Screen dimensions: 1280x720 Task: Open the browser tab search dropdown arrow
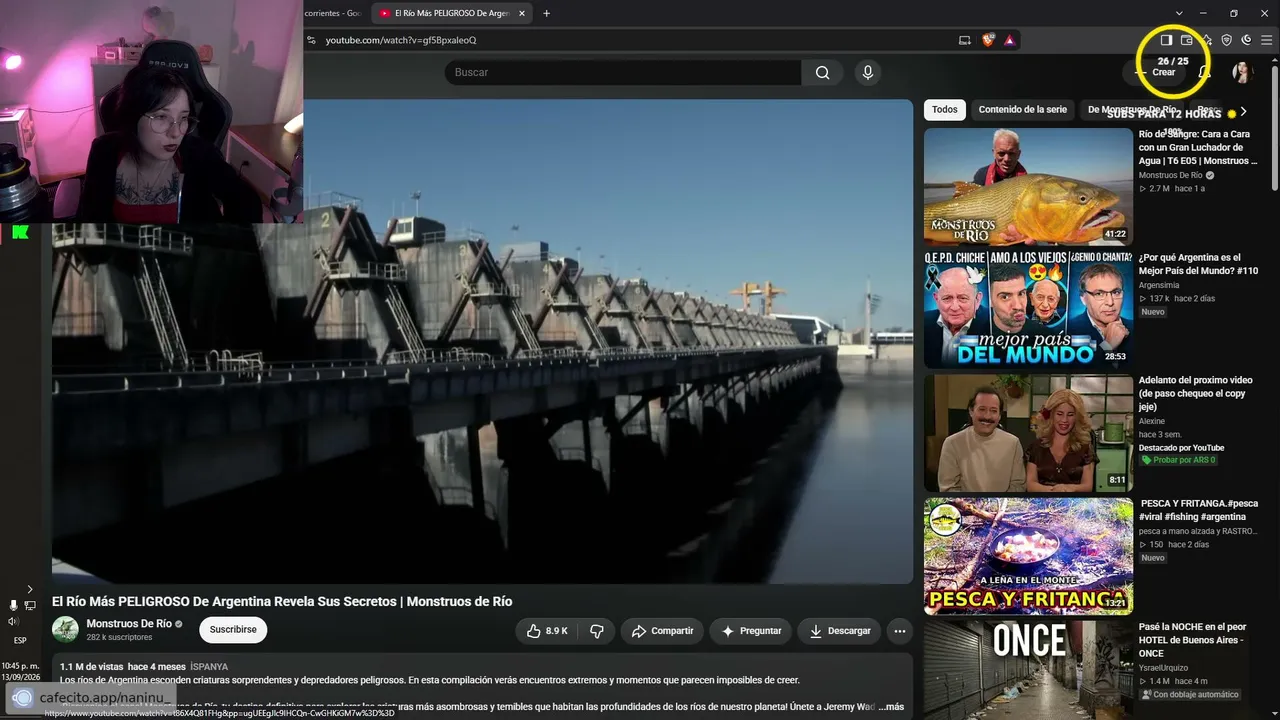coord(1178,13)
